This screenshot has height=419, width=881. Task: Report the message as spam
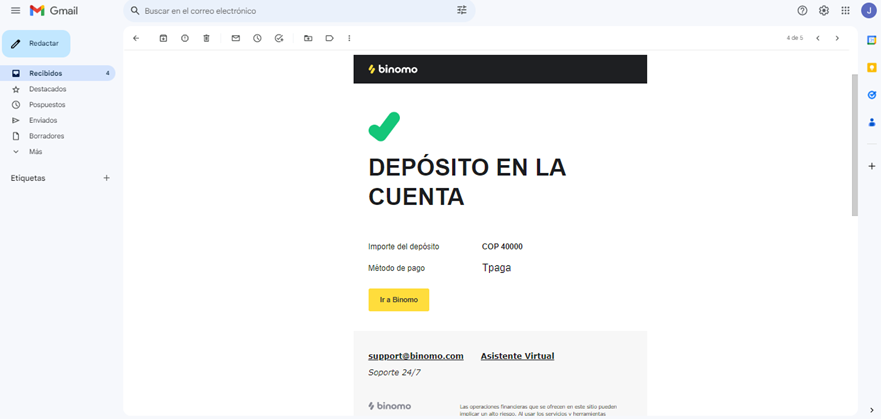pos(185,38)
